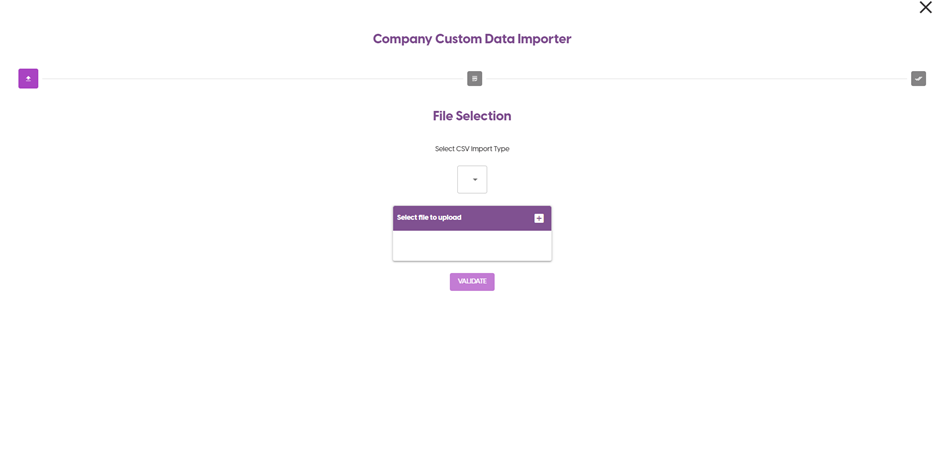Select the third wizard step indicator
940x457 pixels.
coord(918,79)
